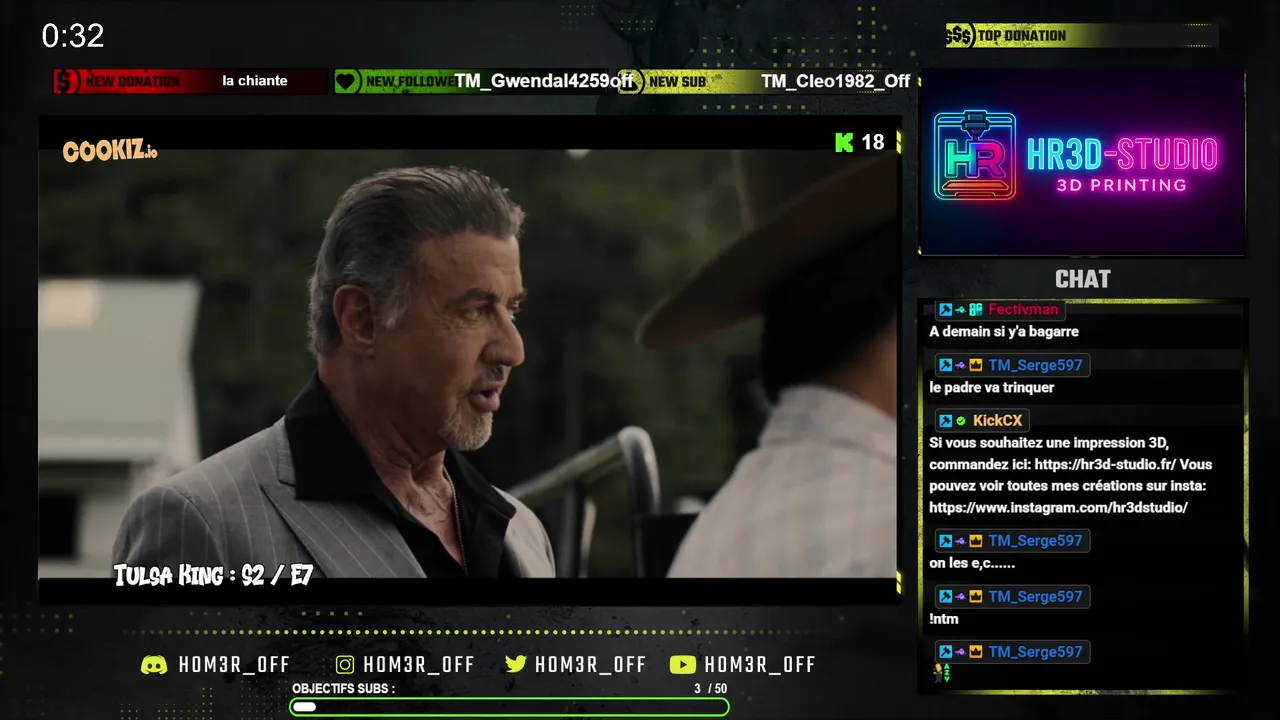The width and height of the screenshot is (1280, 720).
Task: Click KickCX's green verified checkmark badge
Action: click(x=961, y=421)
